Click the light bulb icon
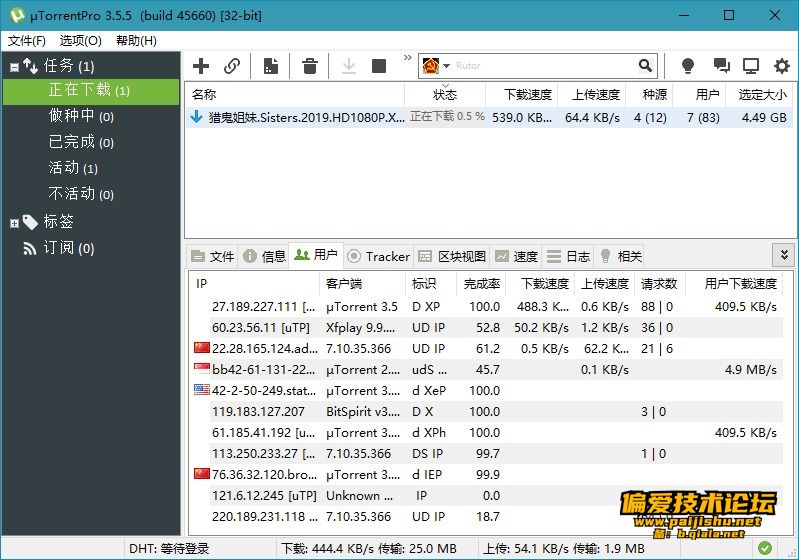799x560 pixels. click(687, 66)
